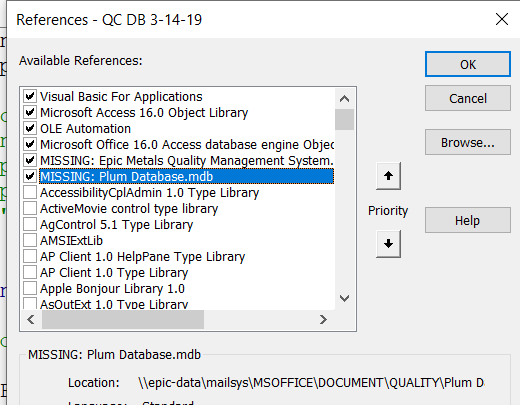Image resolution: width=520 pixels, height=405 pixels.
Task: Enable the AMSIExtLib reference checkbox
Action: point(30,240)
